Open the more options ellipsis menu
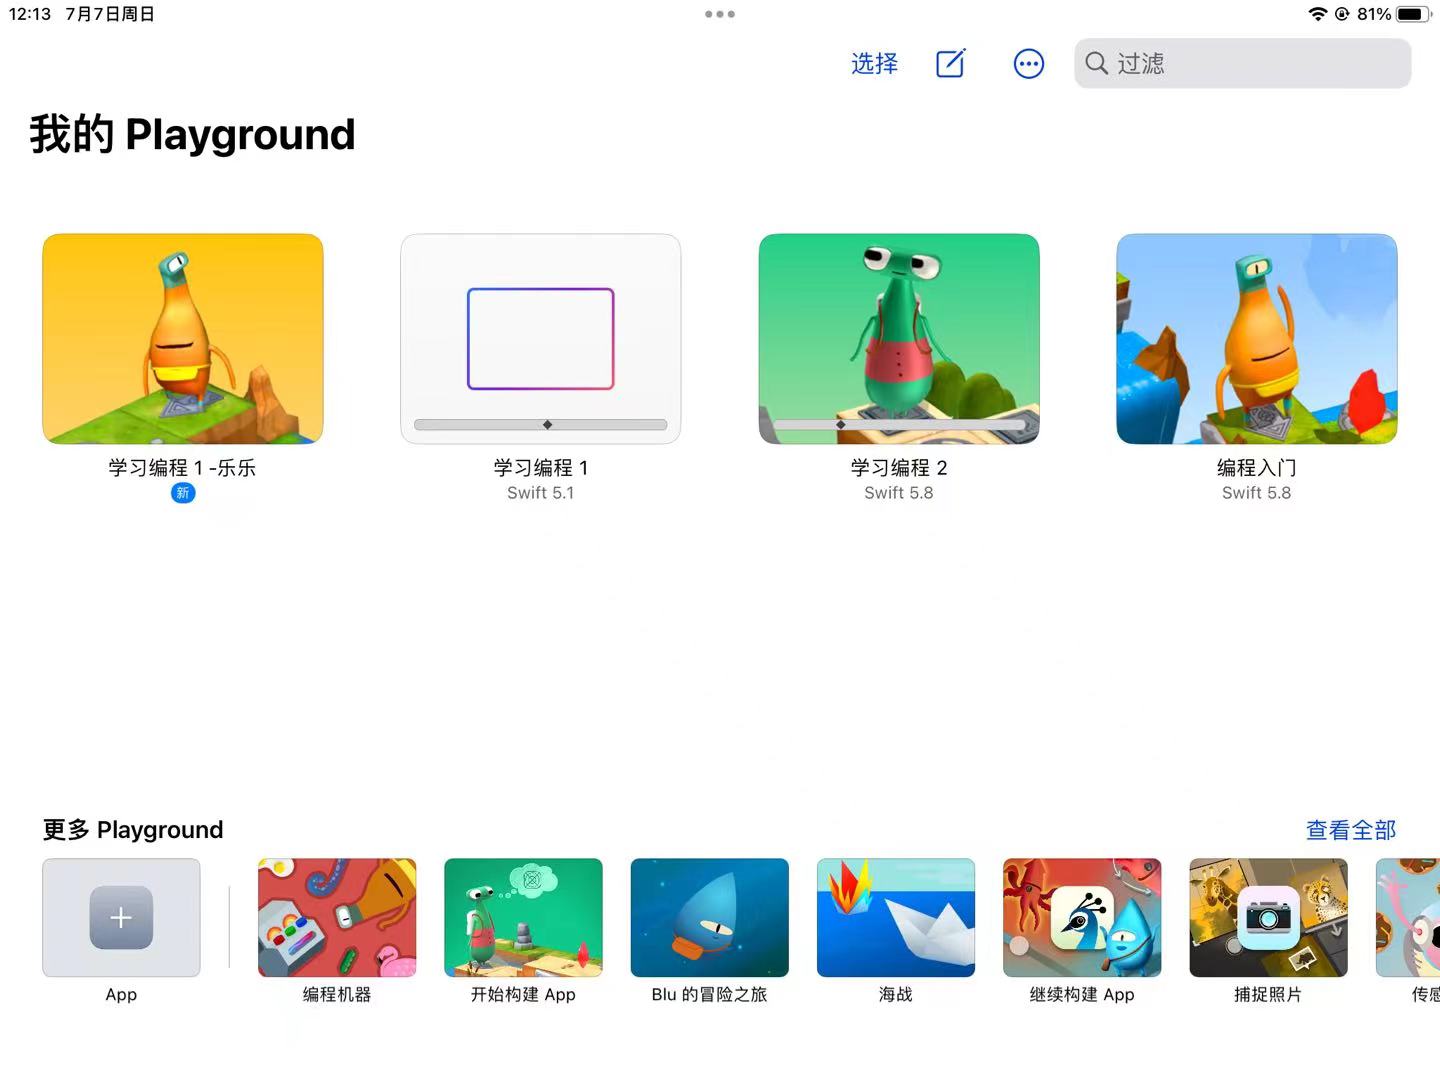This screenshot has width=1440, height=1080. tap(1028, 64)
